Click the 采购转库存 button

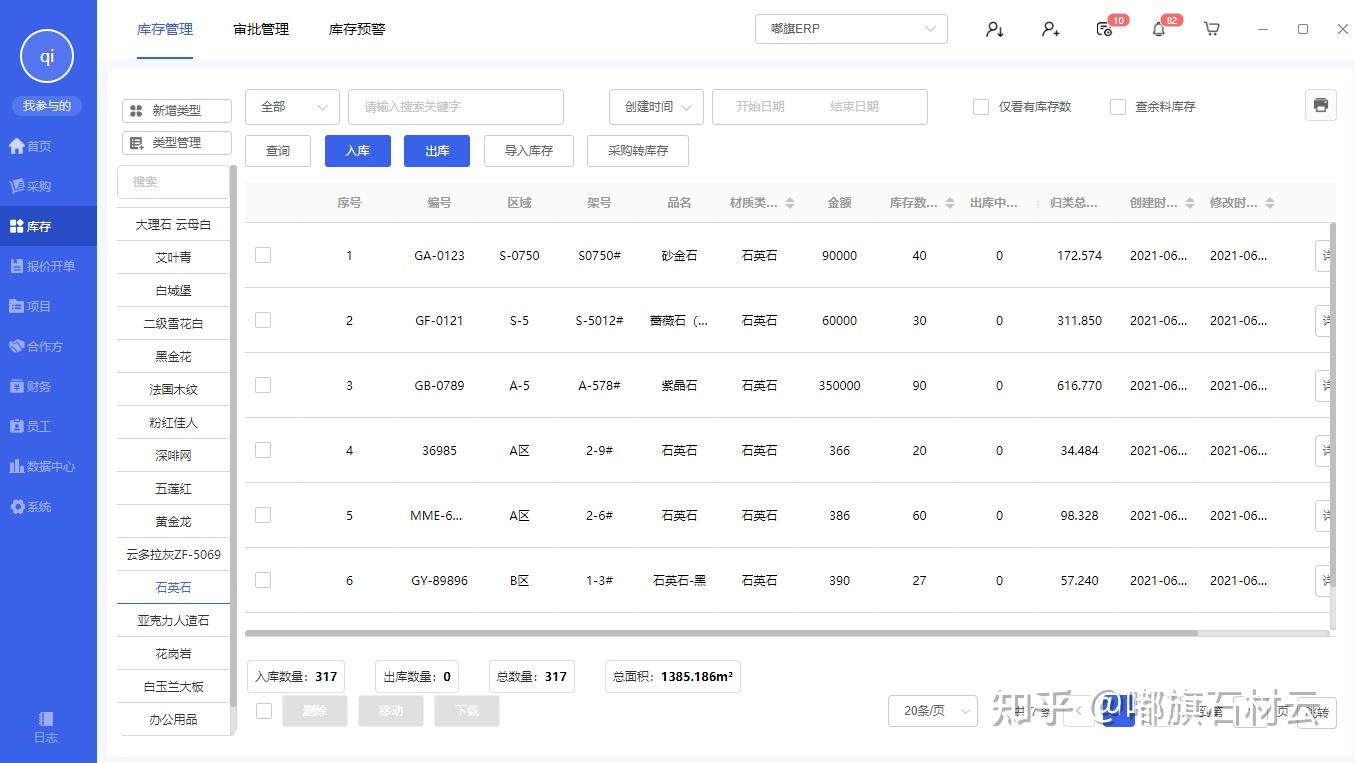pos(638,151)
